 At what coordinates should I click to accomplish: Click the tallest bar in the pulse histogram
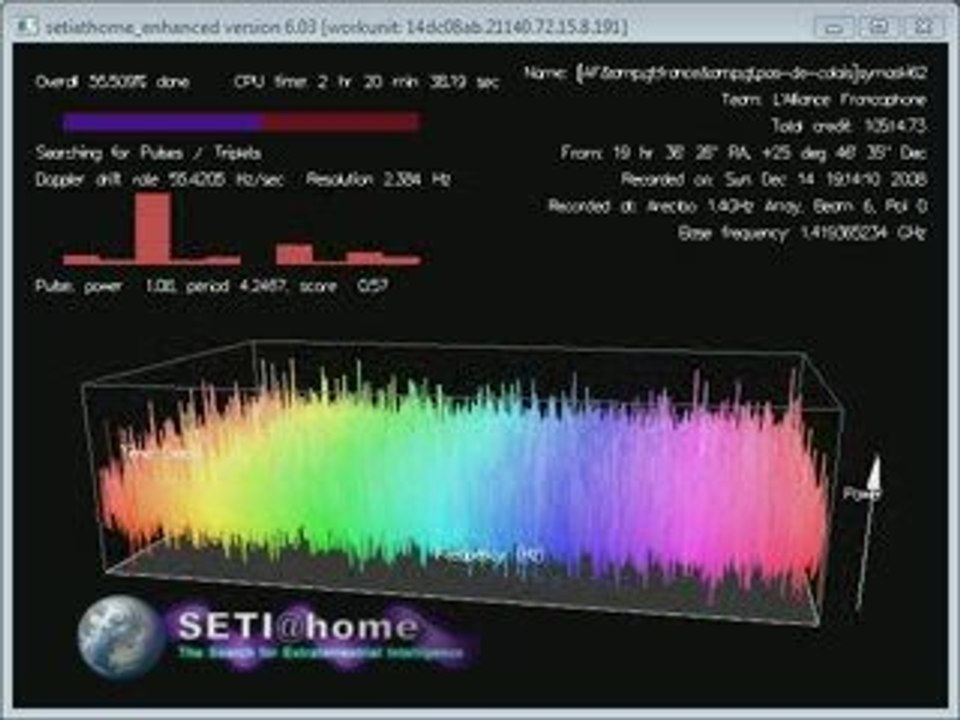152,228
